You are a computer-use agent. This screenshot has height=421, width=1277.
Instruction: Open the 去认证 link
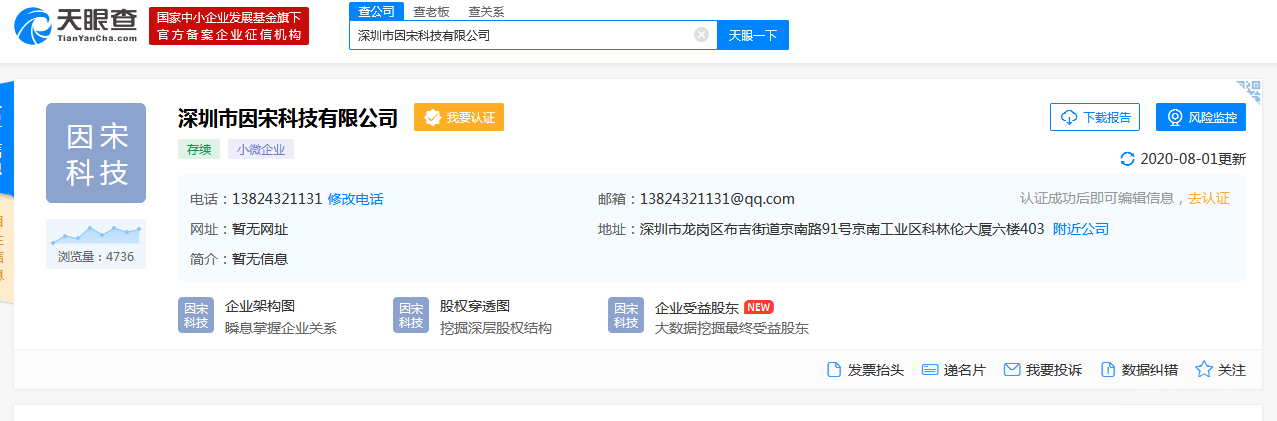tap(1209, 198)
